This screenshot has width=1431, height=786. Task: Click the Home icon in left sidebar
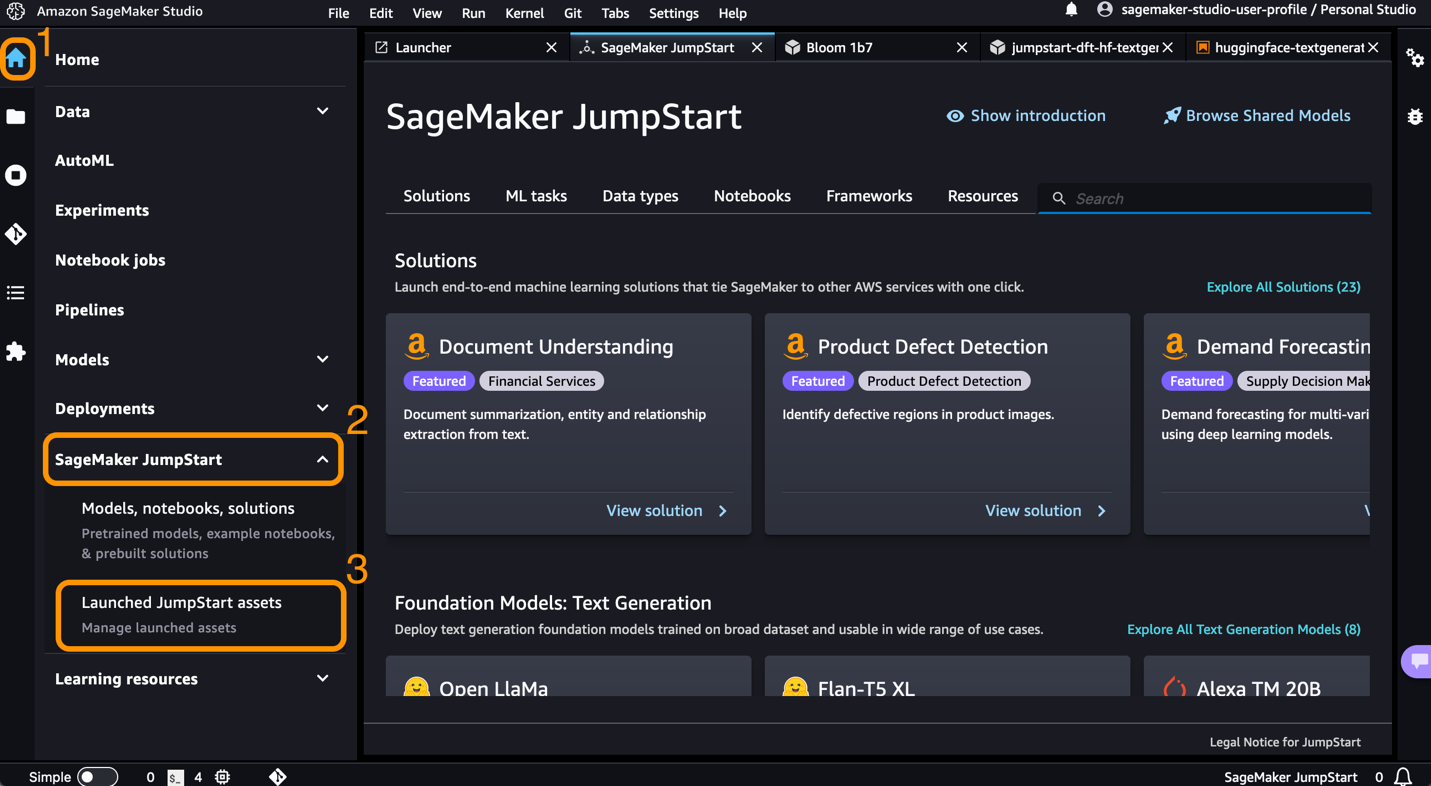[x=16, y=58]
